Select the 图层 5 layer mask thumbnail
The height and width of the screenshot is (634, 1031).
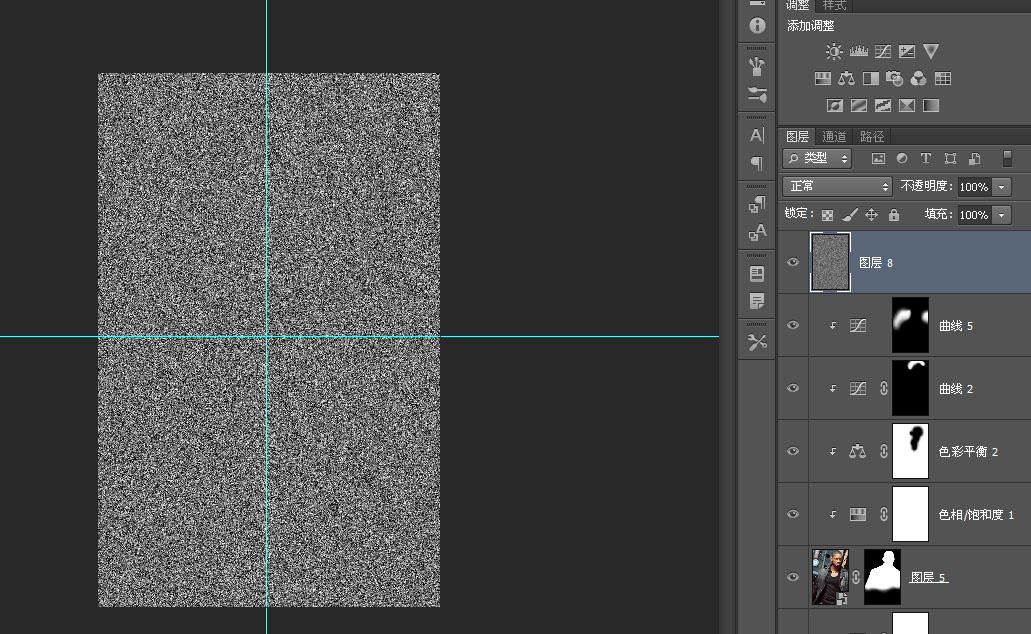point(882,577)
